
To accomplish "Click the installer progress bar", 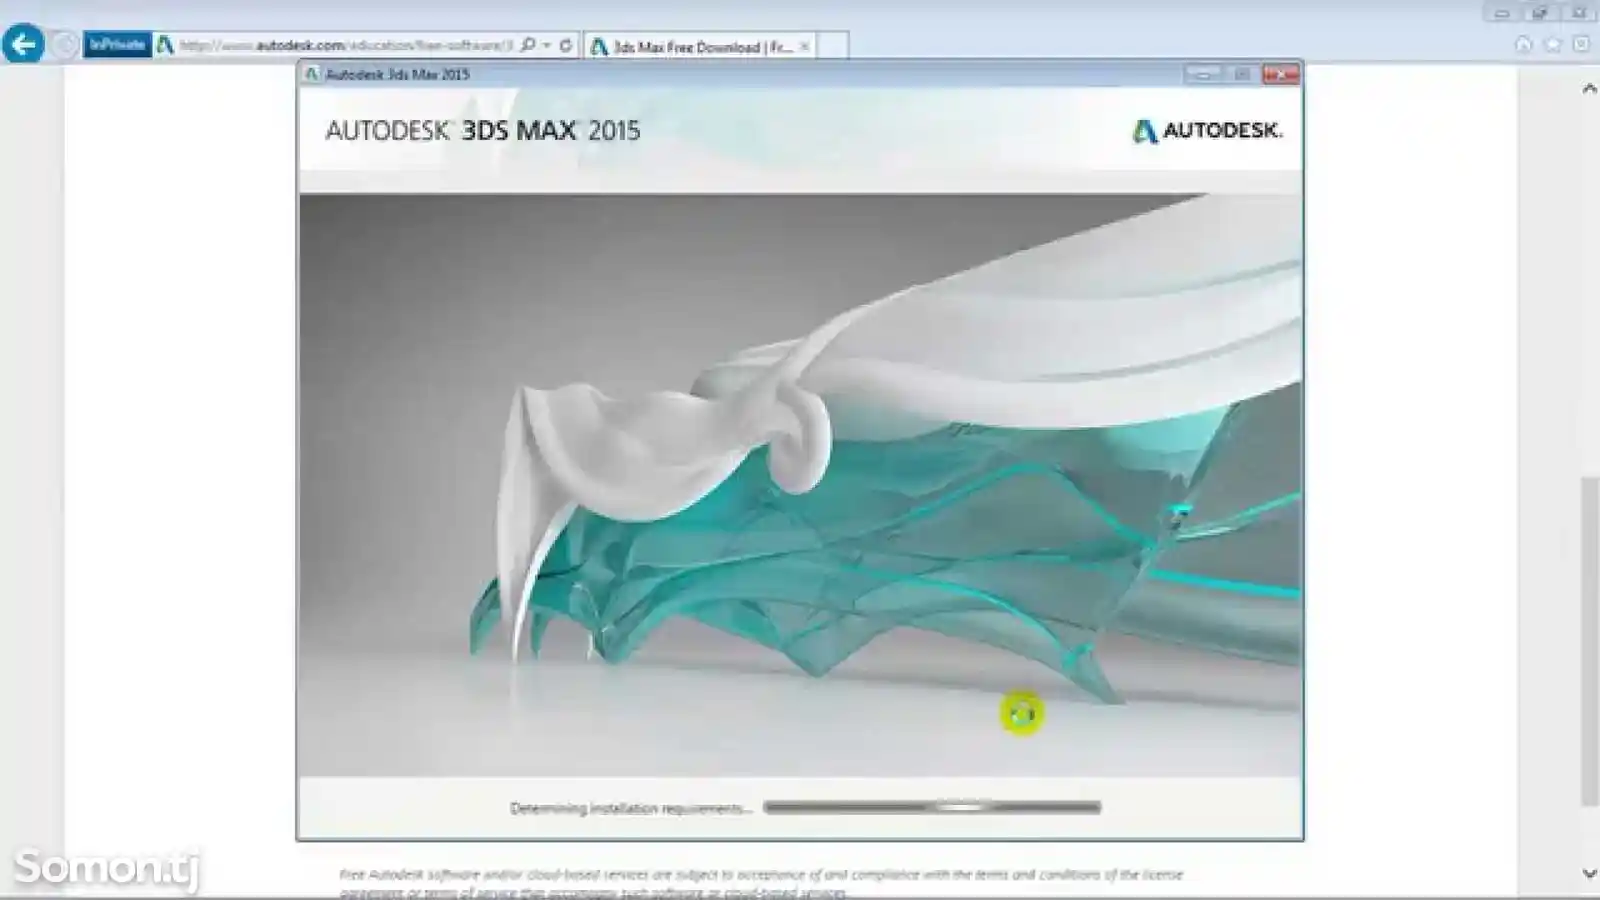I will point(932,807).
